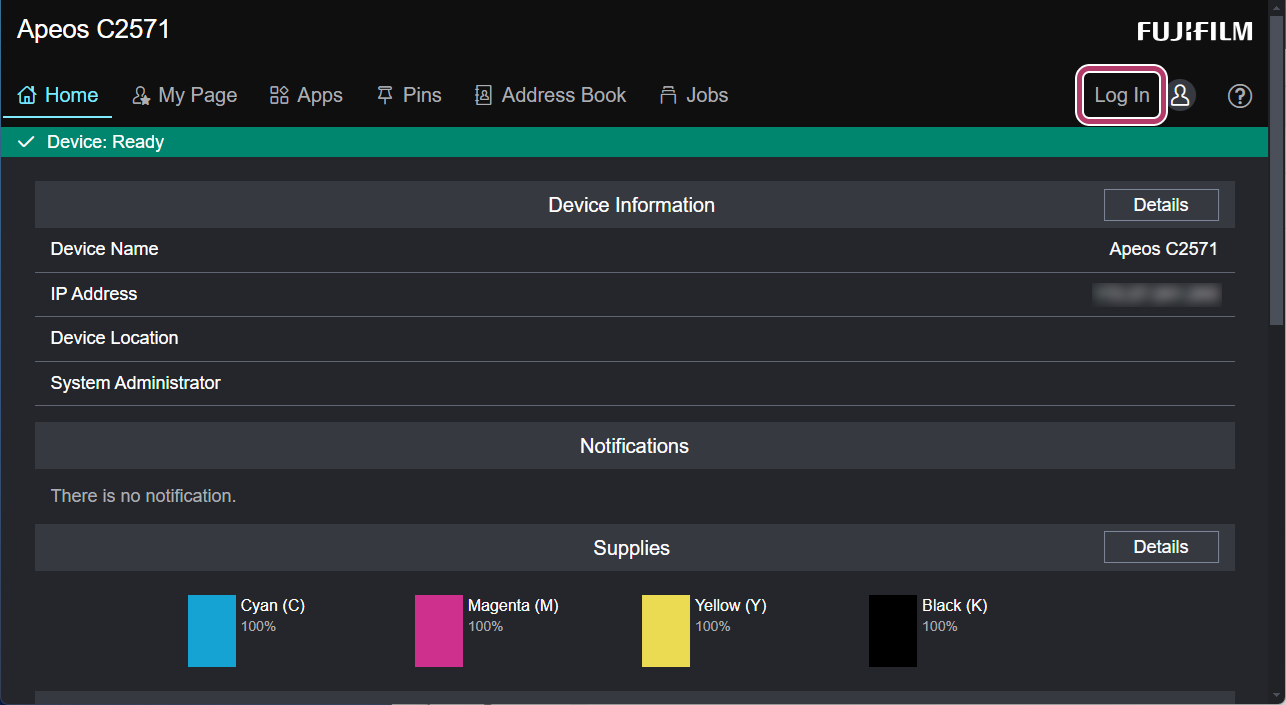The width and height of the screenshot is (1286, 705).
Task: Click the Black toner level swatch
Action: coord(893,631)
